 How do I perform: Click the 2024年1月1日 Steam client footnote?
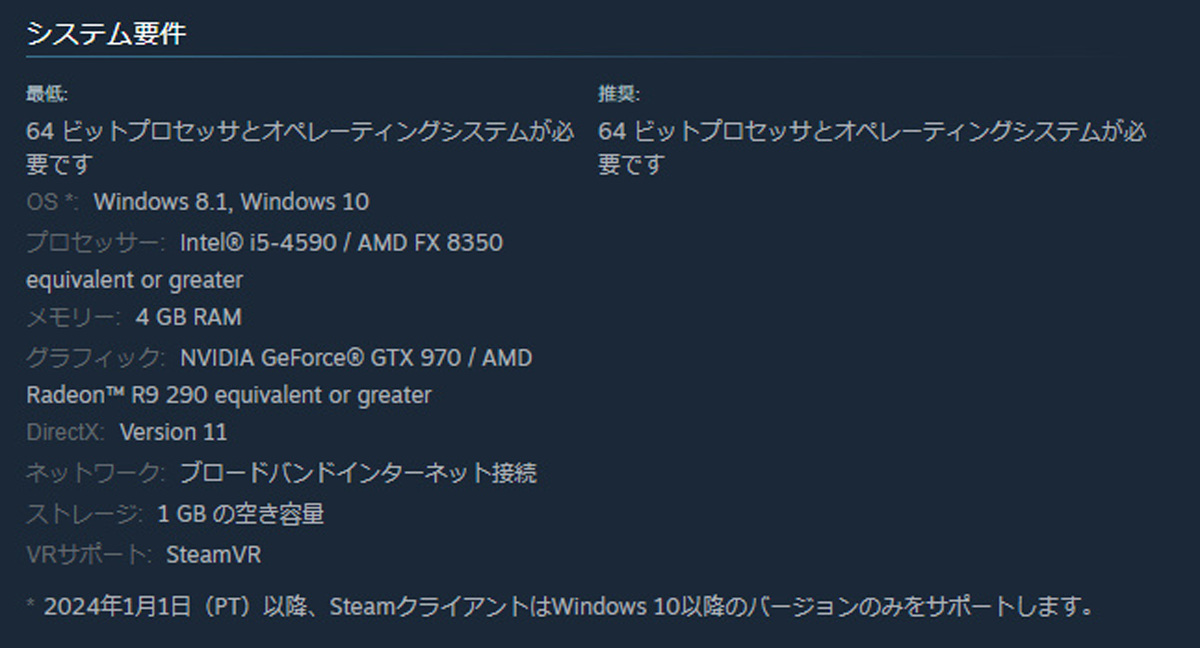tap(559, 606)
